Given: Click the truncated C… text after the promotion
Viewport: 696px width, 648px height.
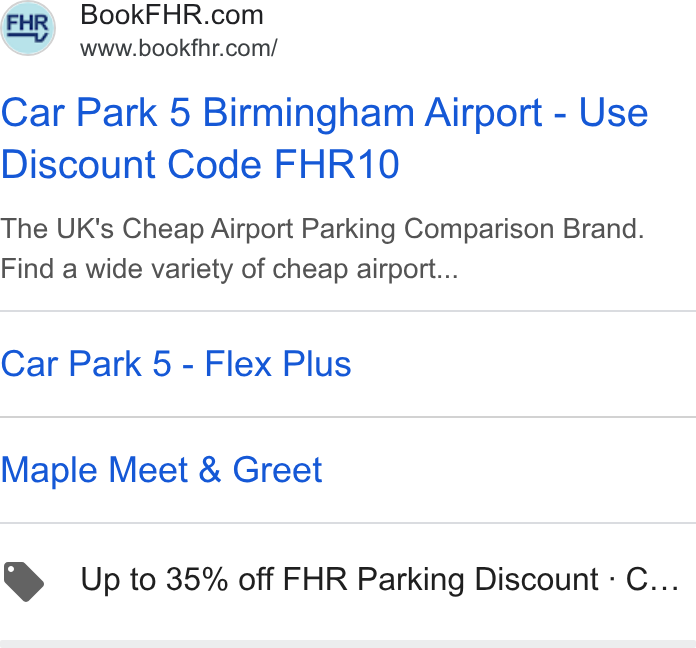Looking at the screenshot, I should [652, 580].
